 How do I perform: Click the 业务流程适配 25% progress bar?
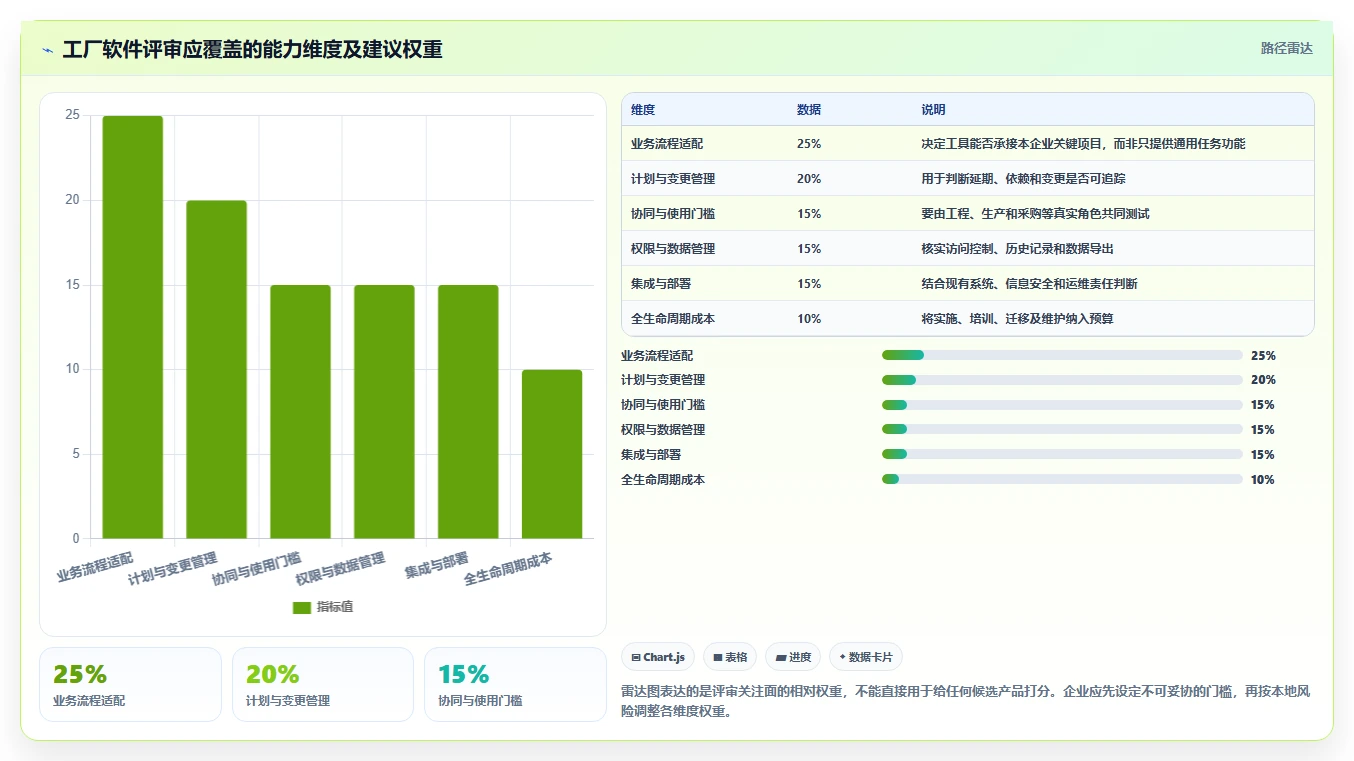1062,355
